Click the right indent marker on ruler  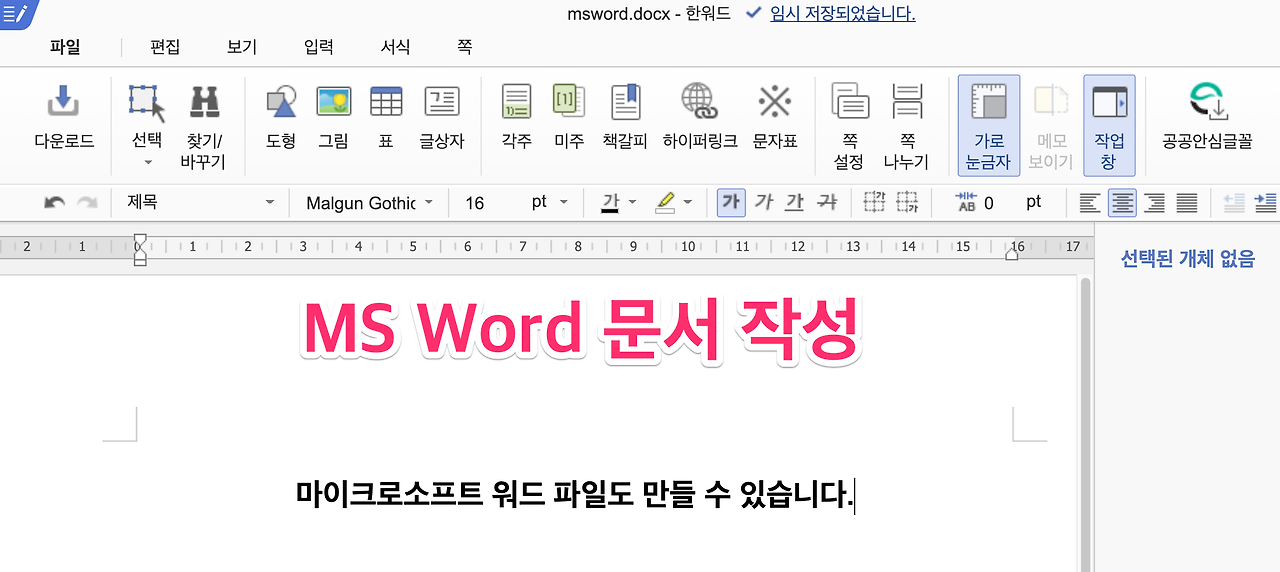click(x=1011, y=255)
